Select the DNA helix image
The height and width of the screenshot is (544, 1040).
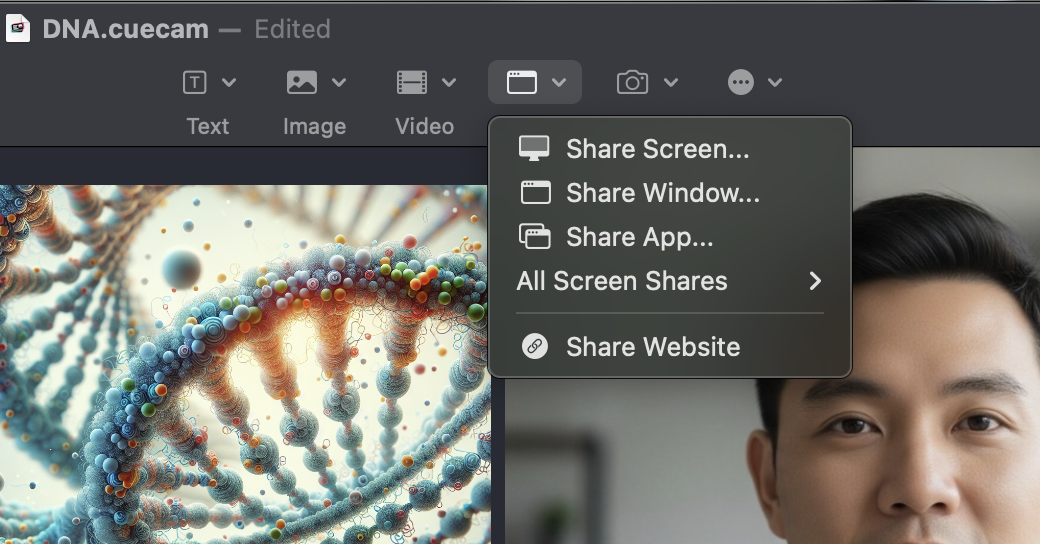click(x=245, y=364)
